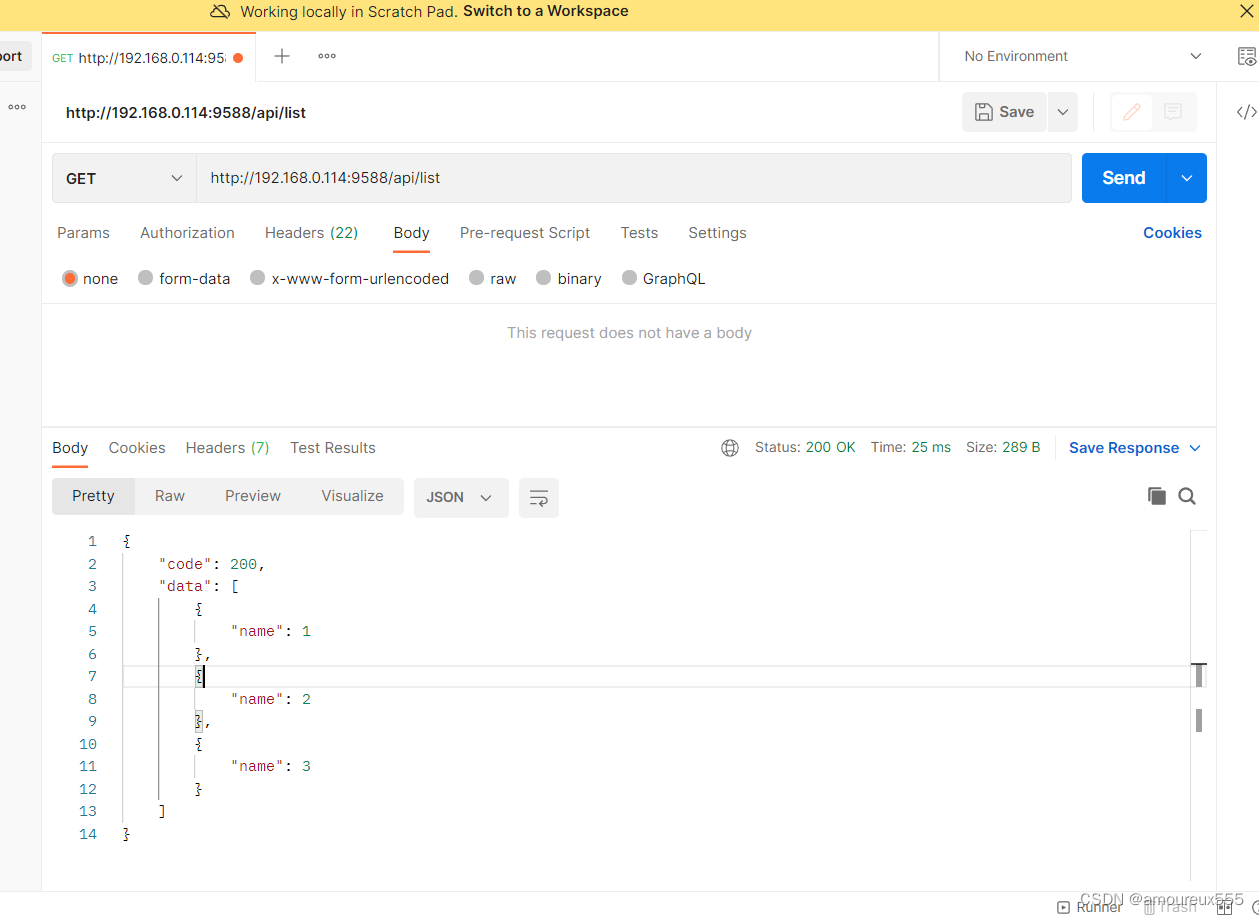Copy the response body using the copy icon
1259x915 pixels.
pyautogui.click(x=1156, y=496)
